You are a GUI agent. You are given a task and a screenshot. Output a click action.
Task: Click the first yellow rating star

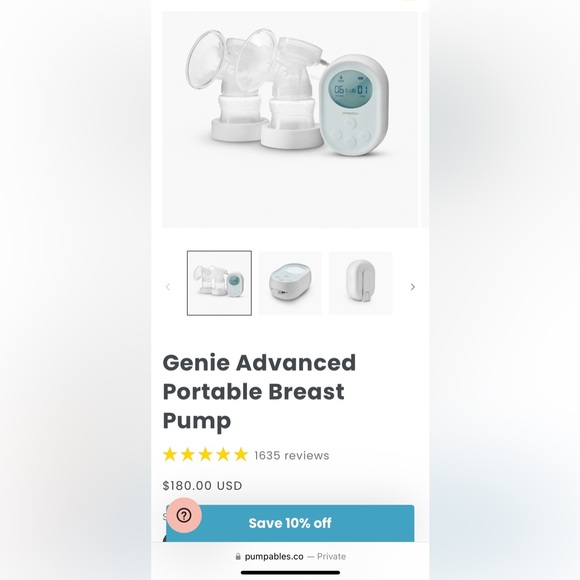pos(170,455)
